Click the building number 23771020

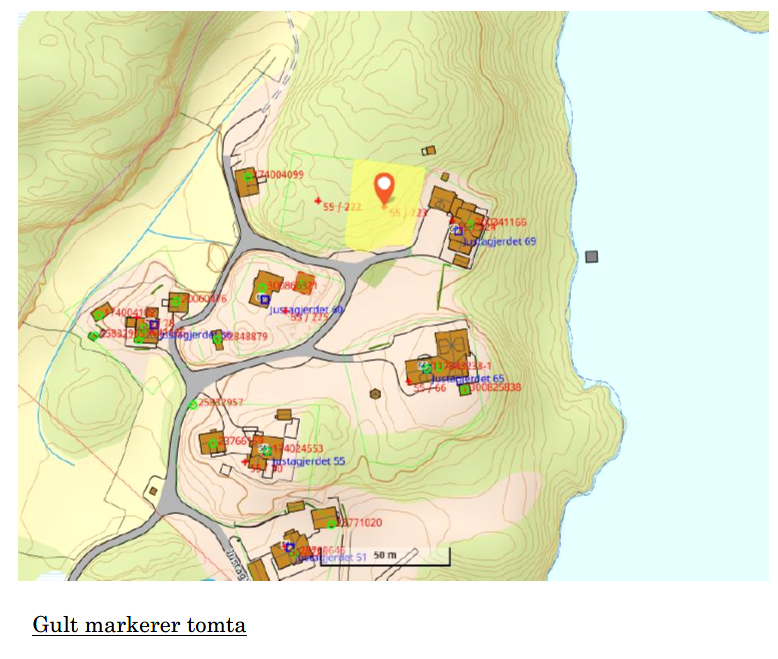click(359, 523)
